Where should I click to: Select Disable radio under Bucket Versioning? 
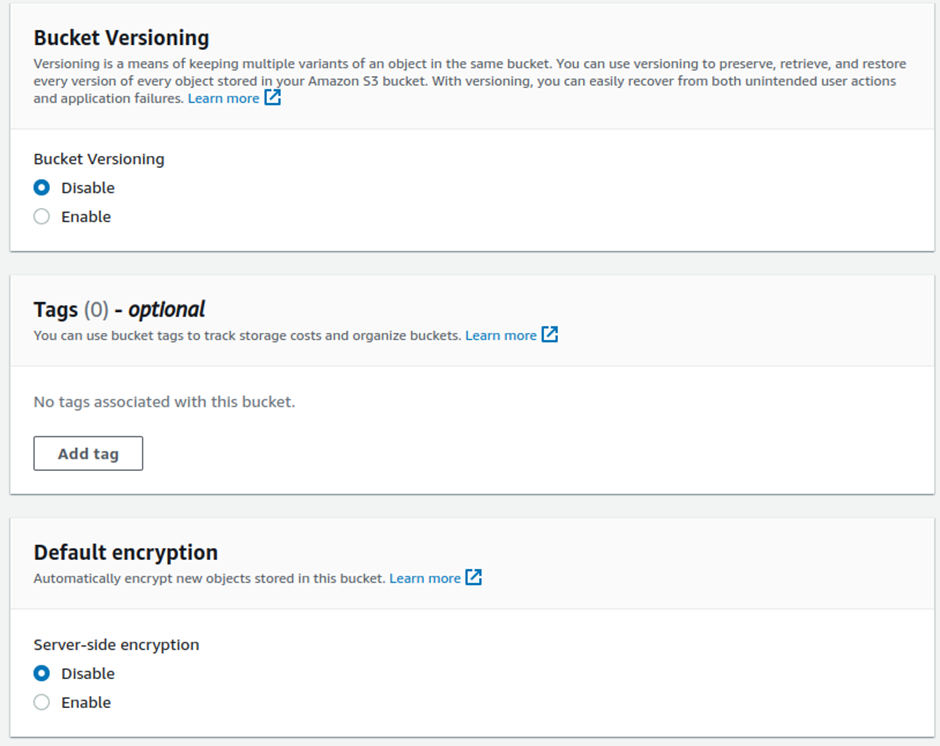point(41,188)
